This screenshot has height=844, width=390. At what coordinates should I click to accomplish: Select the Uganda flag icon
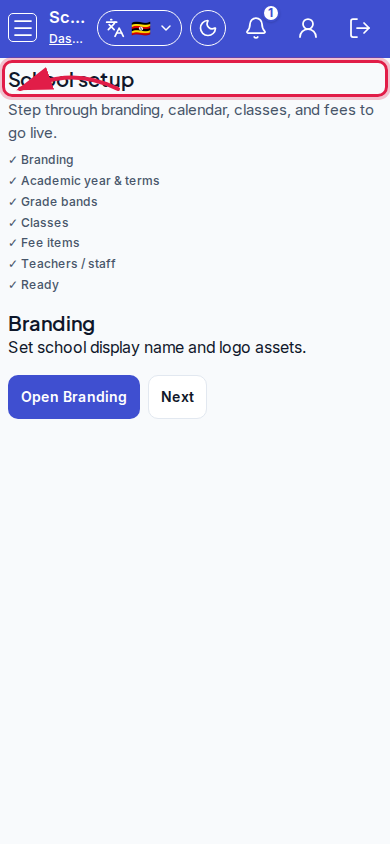pyautogui.click(x=141, y=28)
